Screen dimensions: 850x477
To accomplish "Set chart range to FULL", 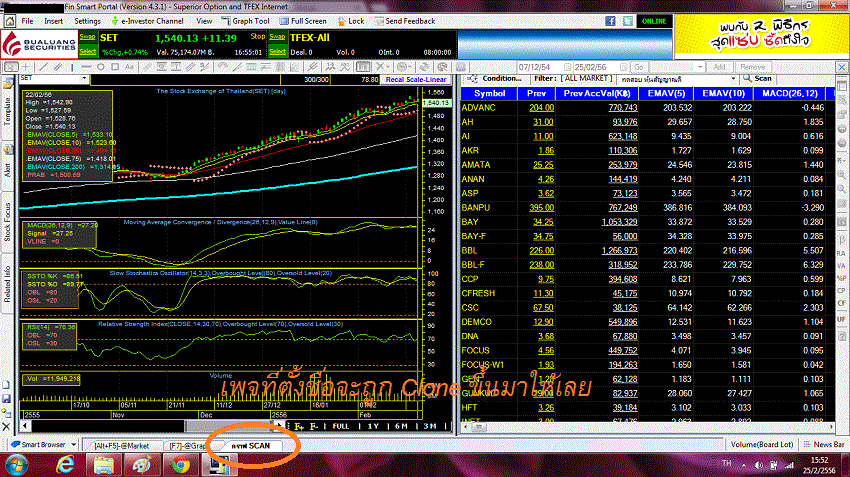I will [341, 427].
